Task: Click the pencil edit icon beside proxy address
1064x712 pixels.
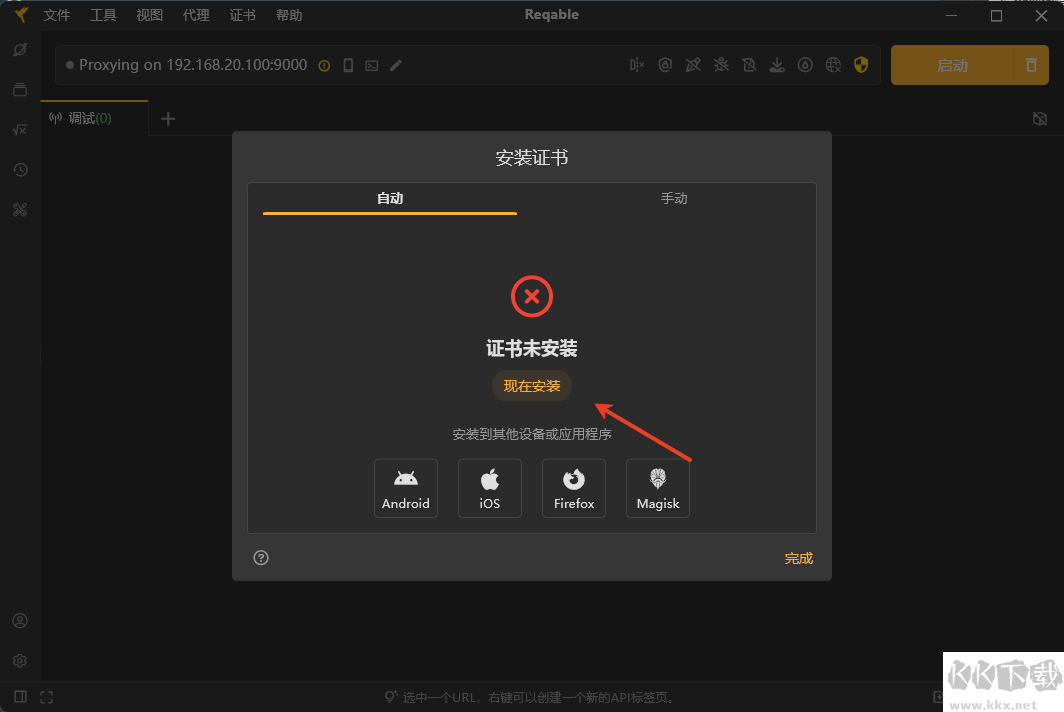Action: tap(395, 64)
